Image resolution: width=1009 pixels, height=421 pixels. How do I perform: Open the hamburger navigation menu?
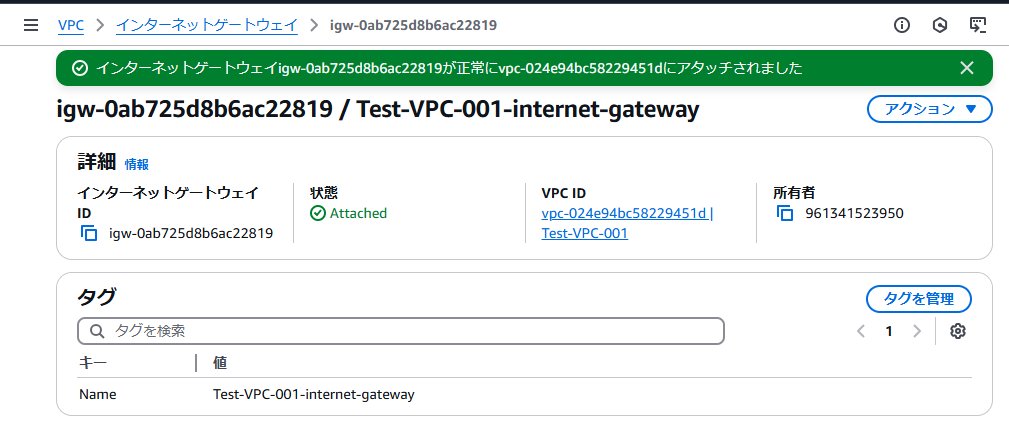(30, 26)
